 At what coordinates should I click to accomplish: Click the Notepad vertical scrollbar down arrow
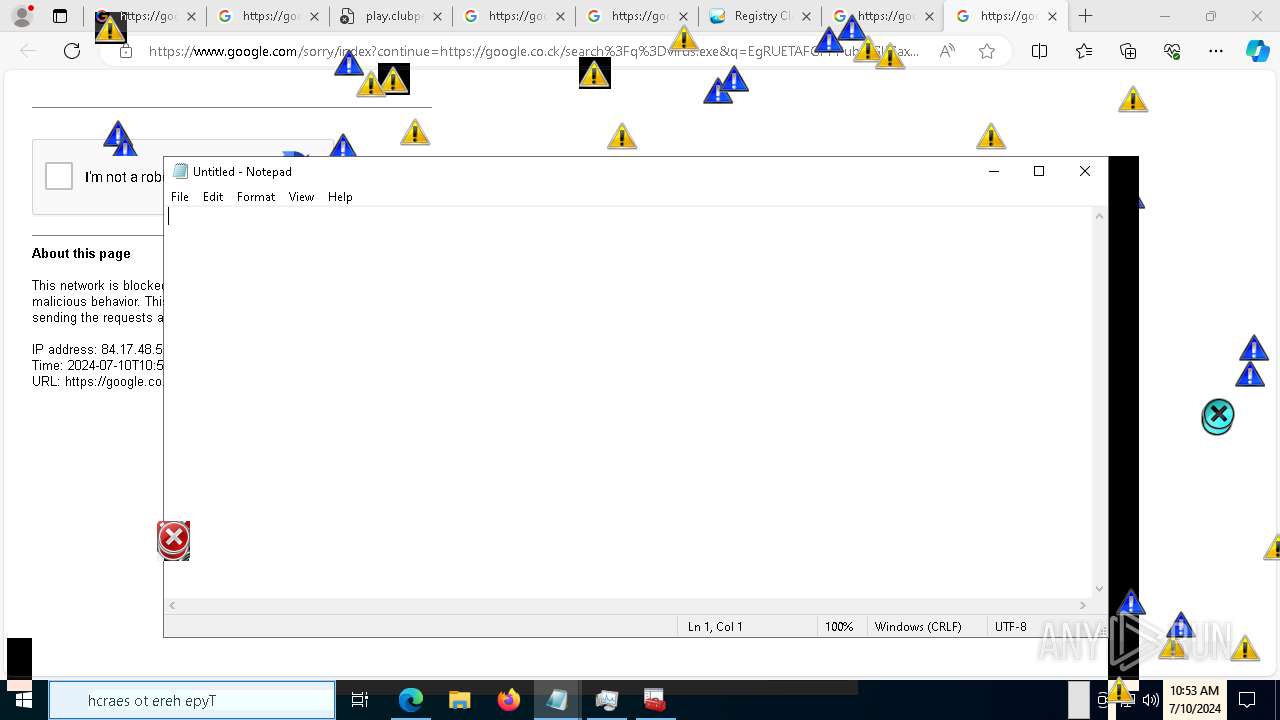pos(1100,589)
